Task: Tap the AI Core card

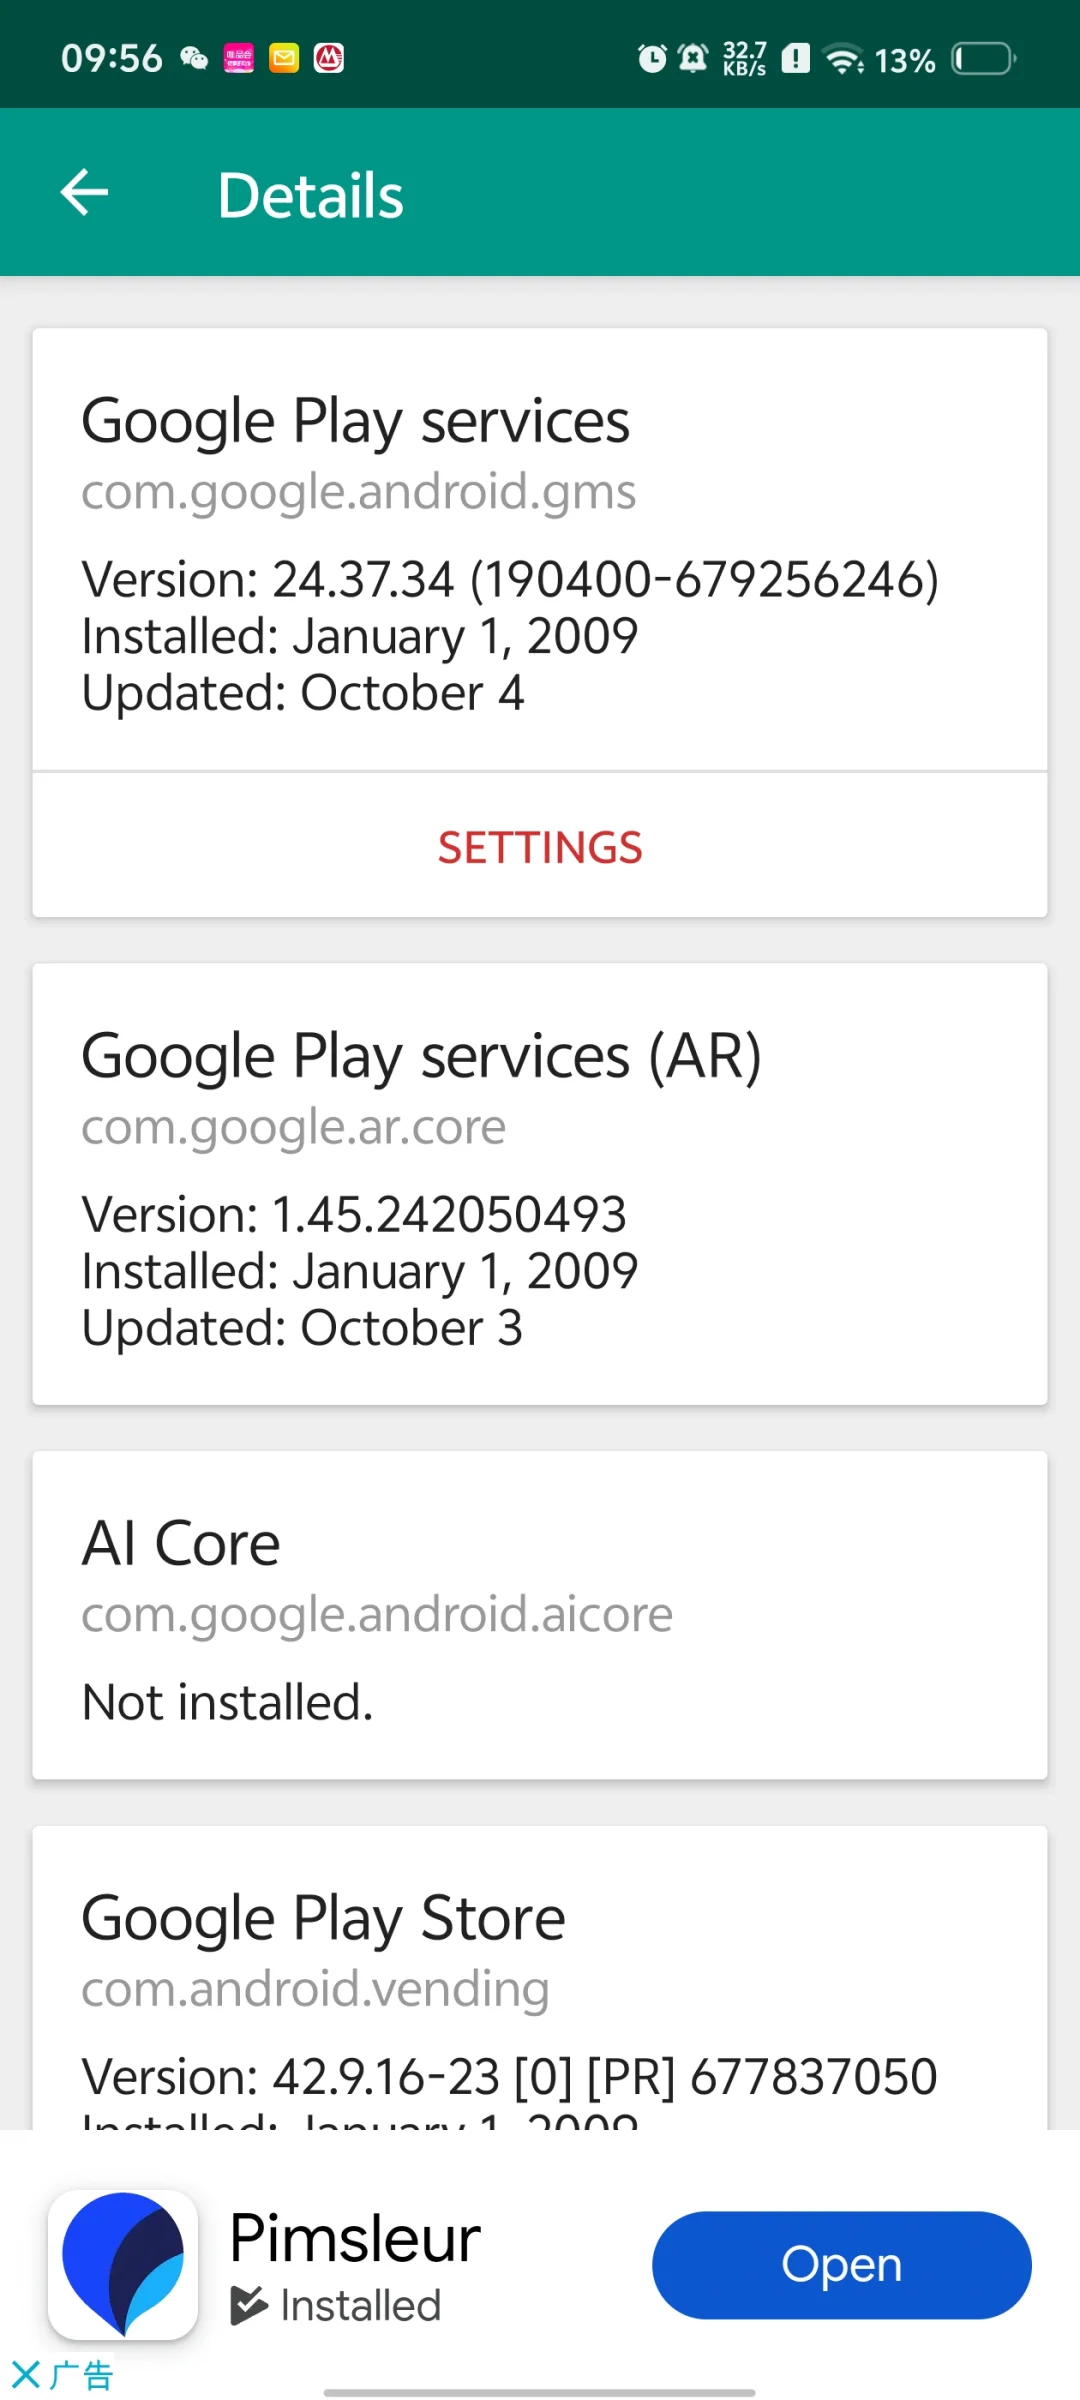Action: 540,1614
